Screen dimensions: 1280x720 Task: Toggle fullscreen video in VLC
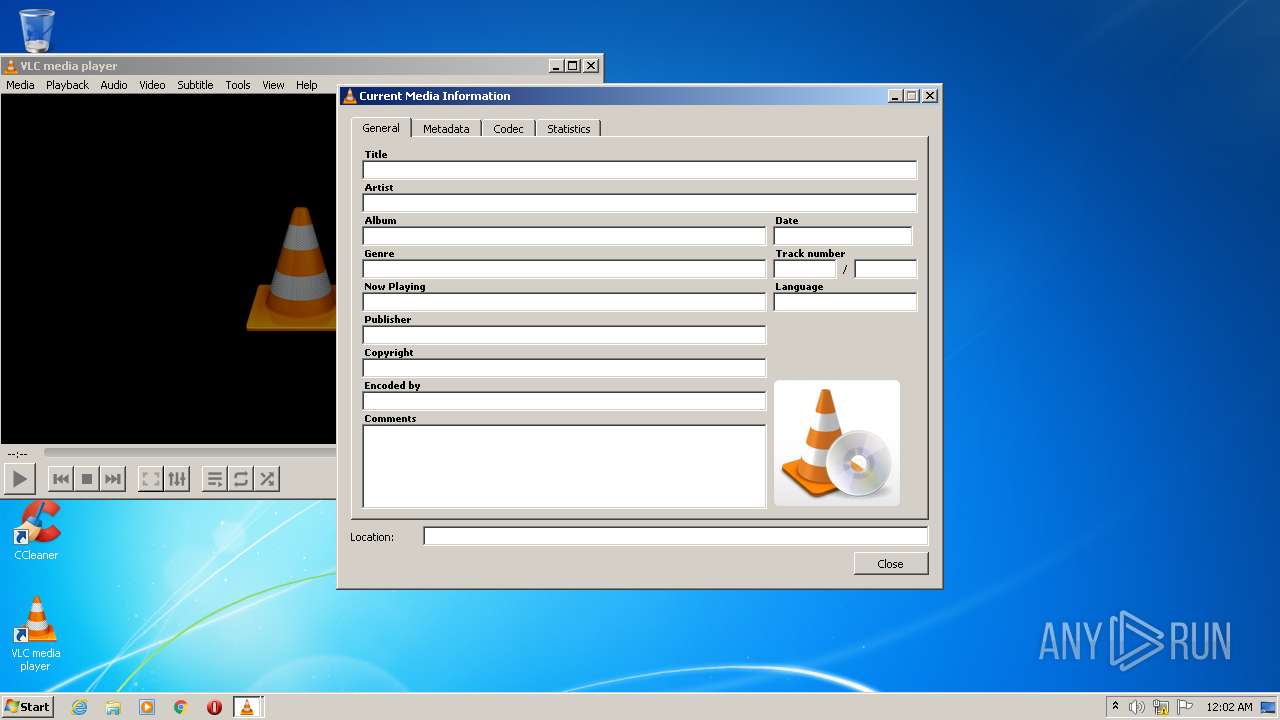(x=151, y=479)
